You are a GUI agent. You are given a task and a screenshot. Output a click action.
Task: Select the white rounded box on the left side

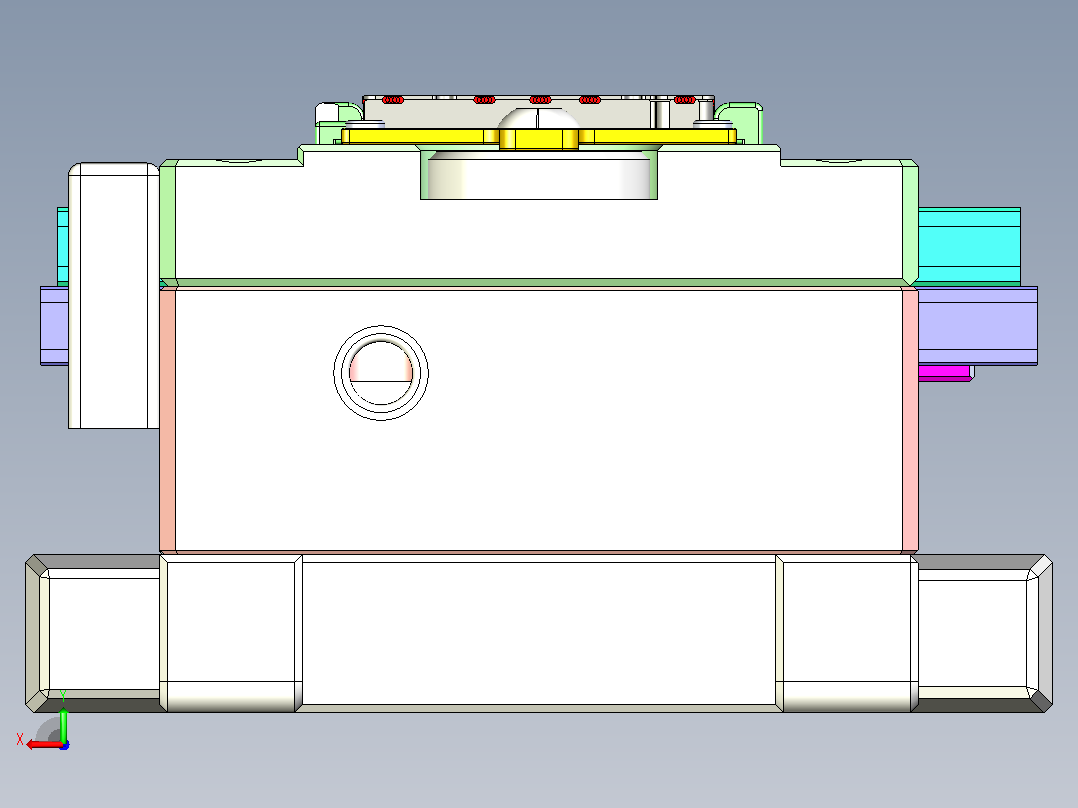pyautogui.click(x=113, y=296)
